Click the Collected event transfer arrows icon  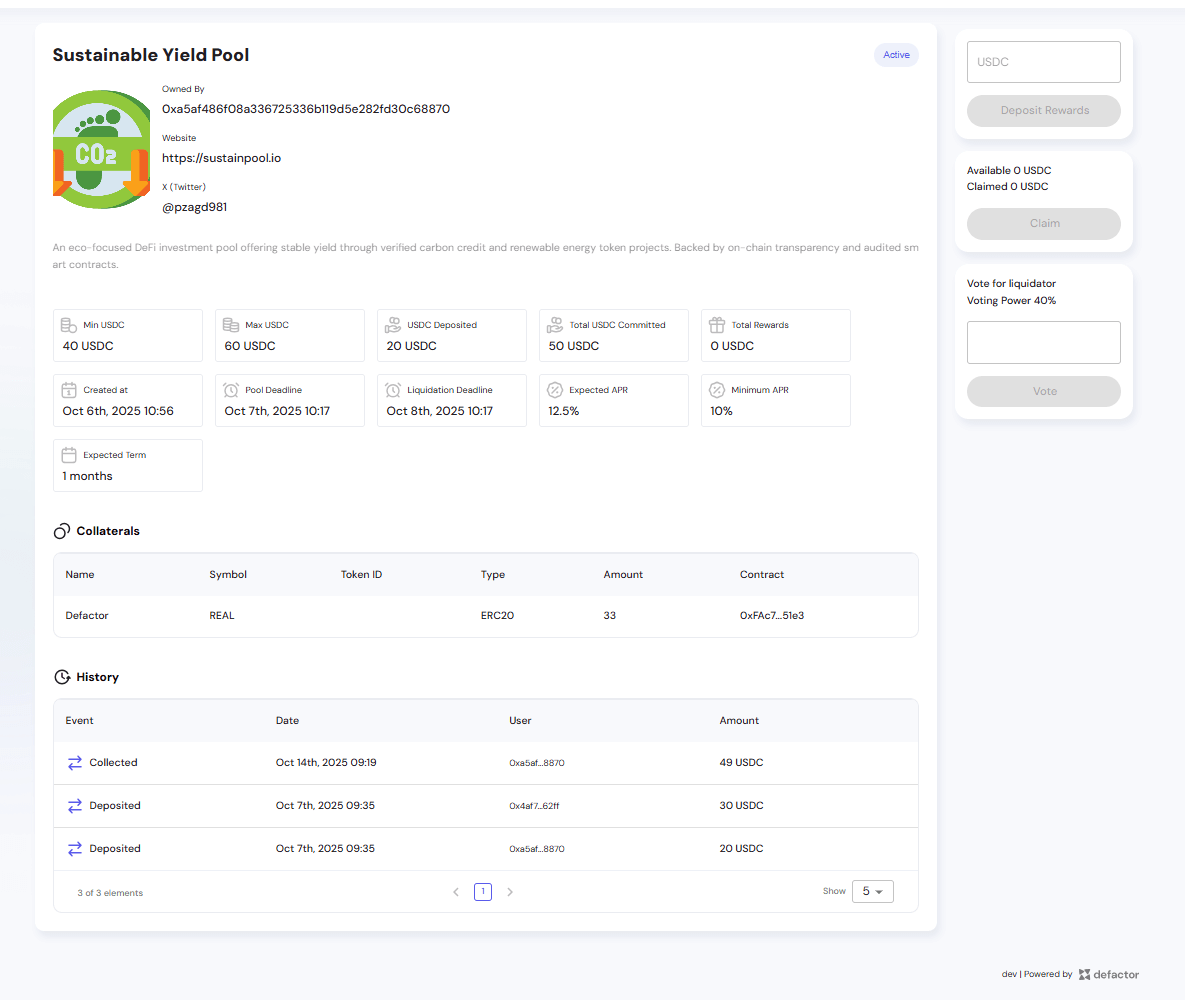click(x=75, y=763)
